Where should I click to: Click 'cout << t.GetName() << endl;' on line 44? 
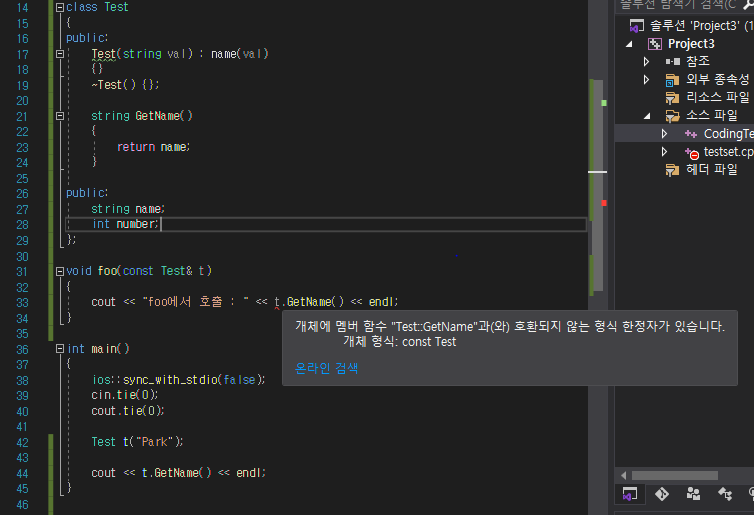coord(178,473)
